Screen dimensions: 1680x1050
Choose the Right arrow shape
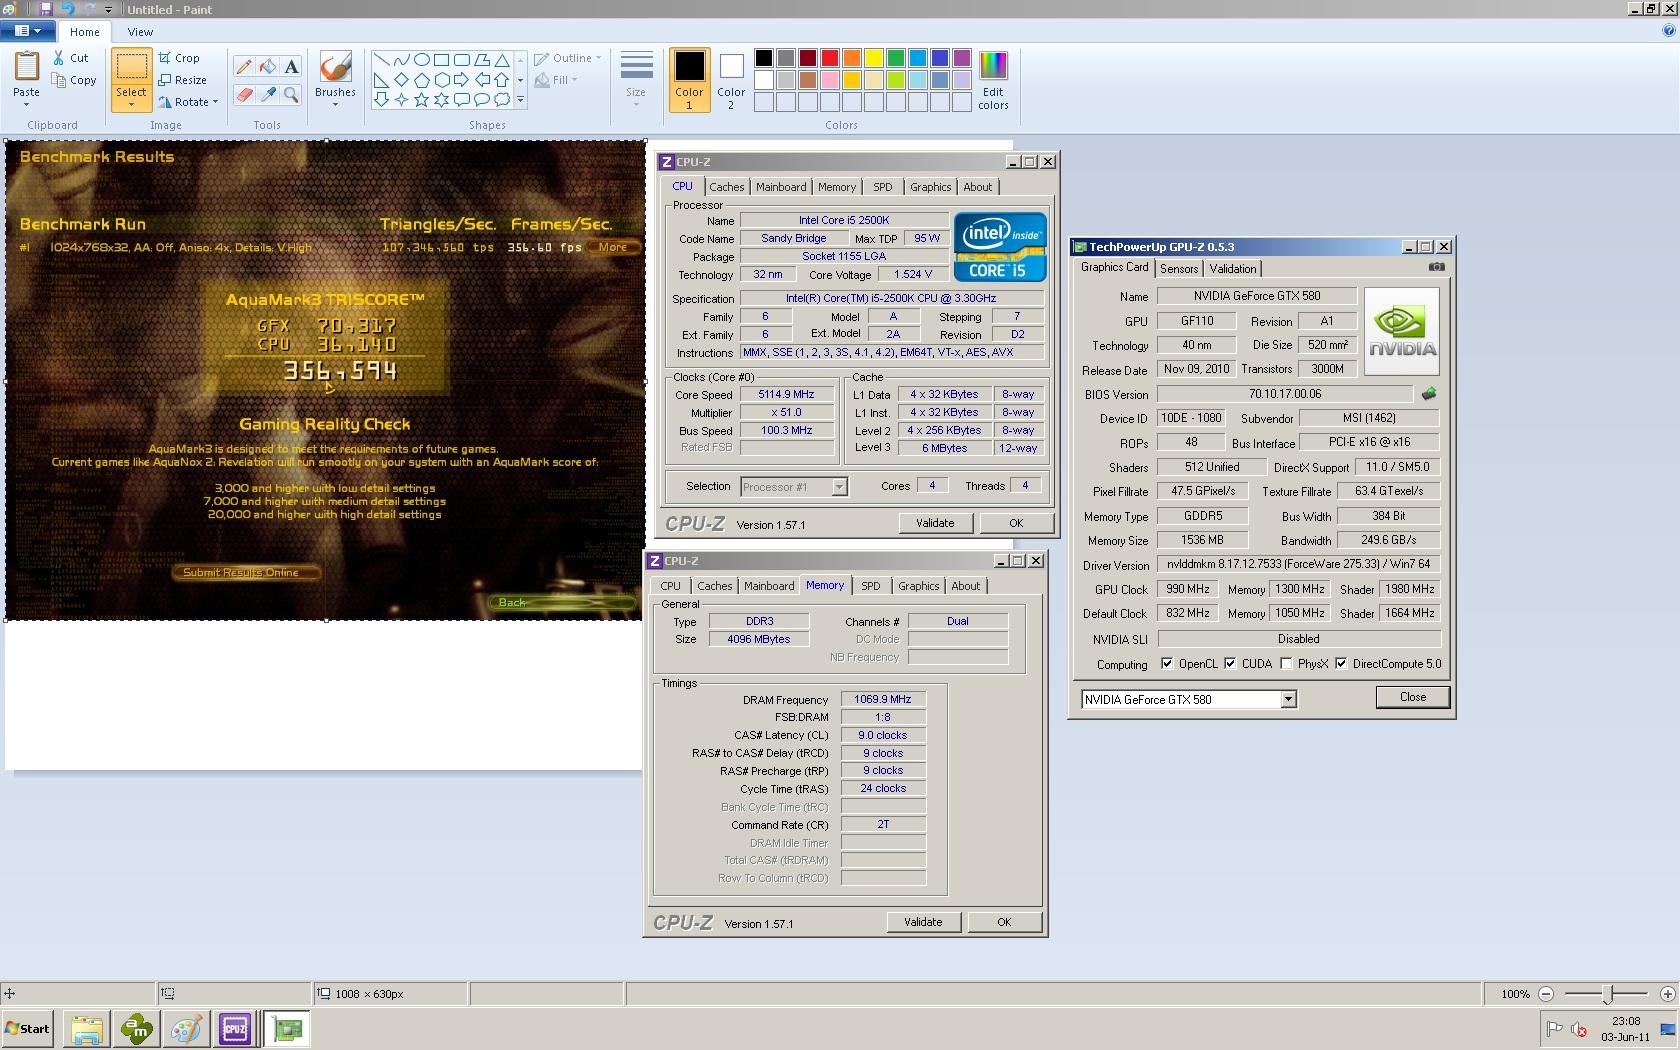(x=461, y=80)
